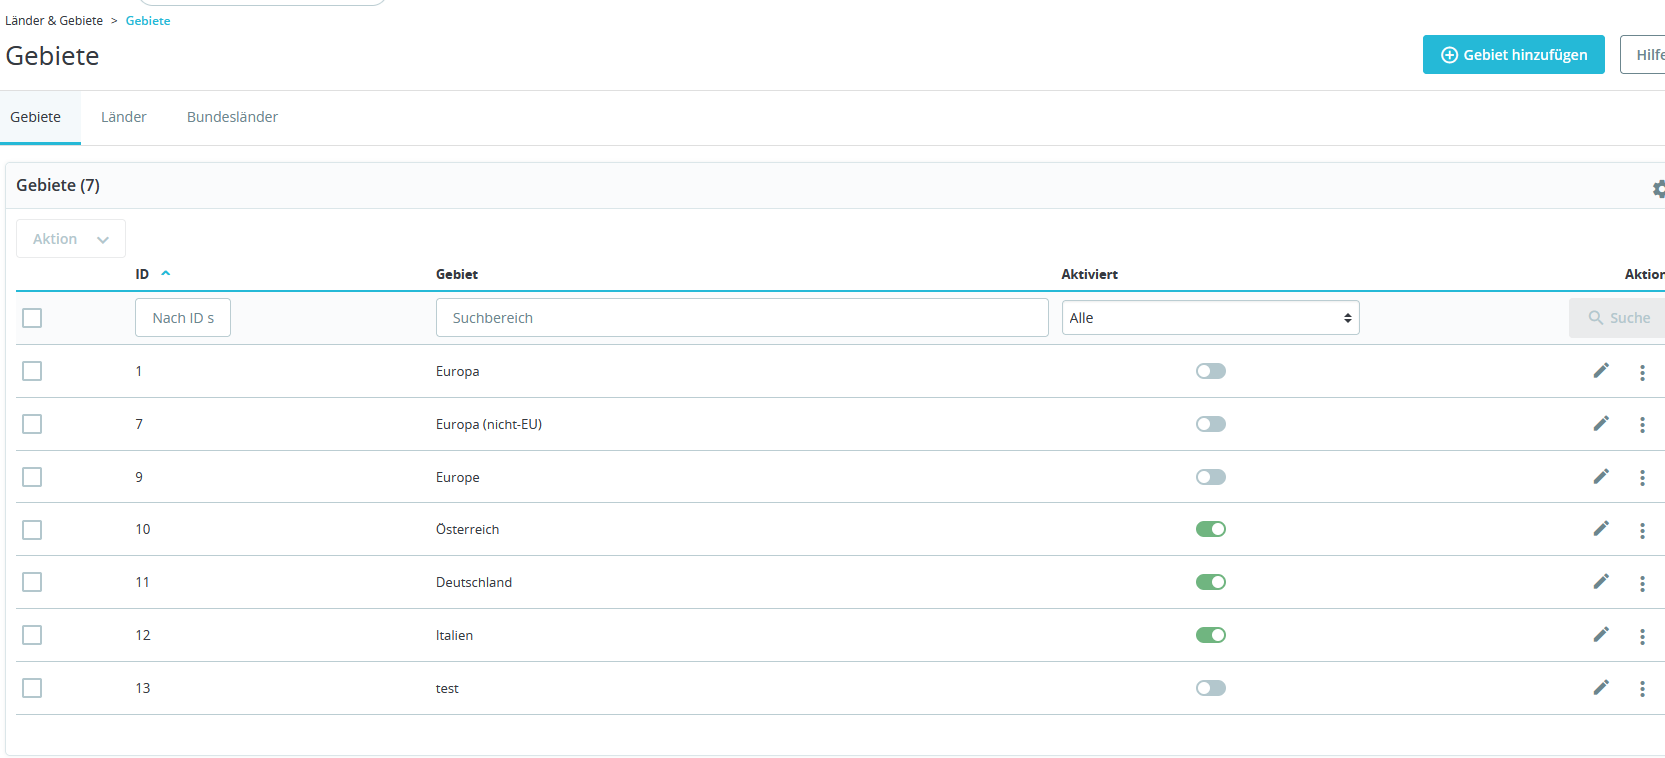The height and width of the screenshot is (758, 1665).
Task: Click the settings gear in Gebiete panel
Action: coord(1658,188)
